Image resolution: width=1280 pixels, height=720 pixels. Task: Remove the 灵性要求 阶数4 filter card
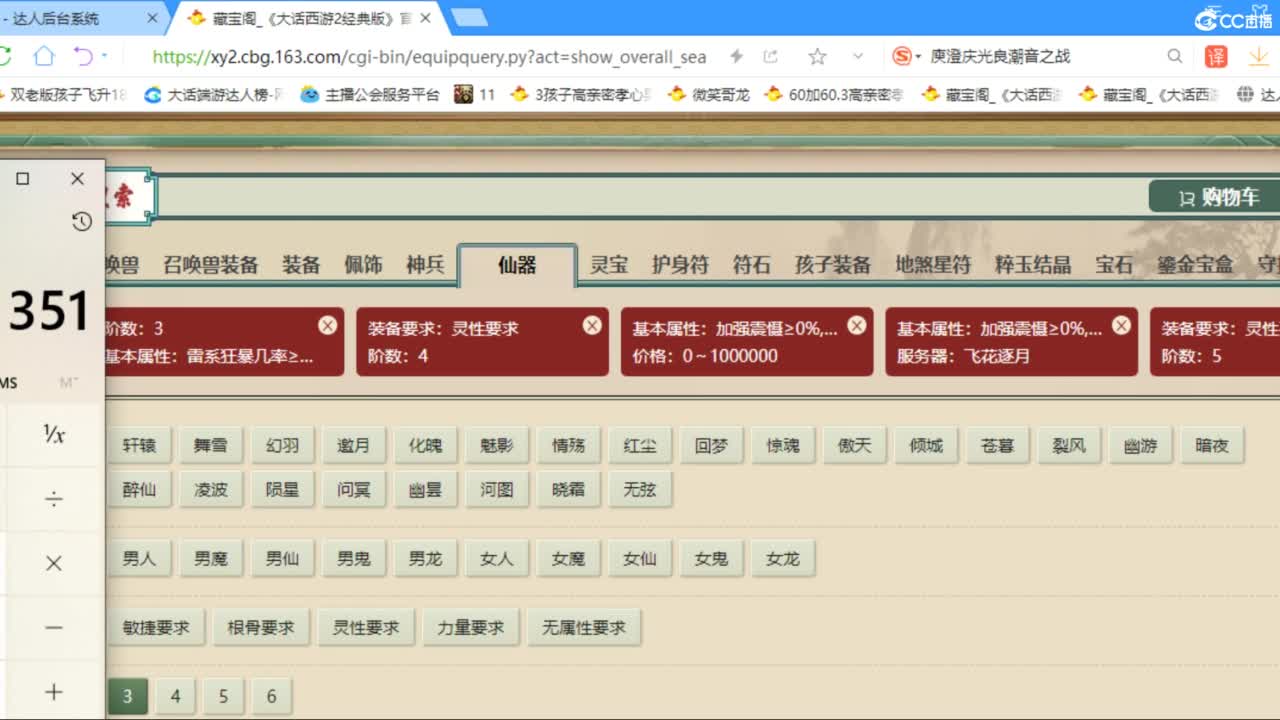(592, 326)
